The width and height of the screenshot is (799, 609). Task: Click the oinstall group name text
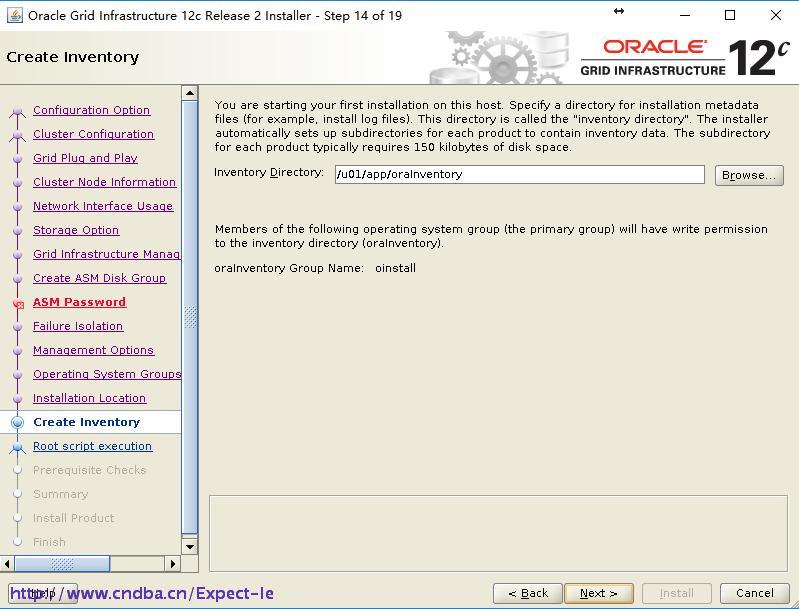(x=395, y=268)
